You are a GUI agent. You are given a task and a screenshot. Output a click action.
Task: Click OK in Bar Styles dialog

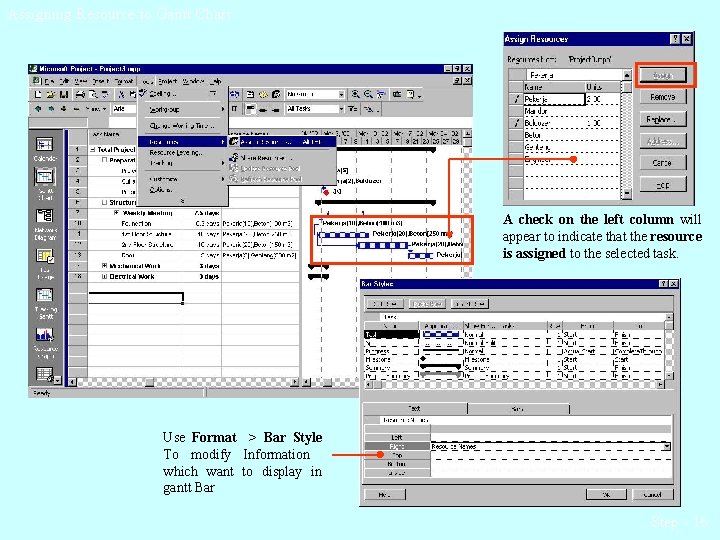coord(606,495)
